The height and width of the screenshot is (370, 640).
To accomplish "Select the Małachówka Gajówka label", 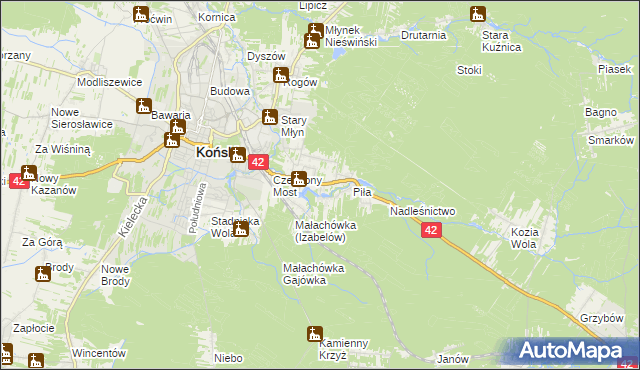I will click(x=313, y=274).
